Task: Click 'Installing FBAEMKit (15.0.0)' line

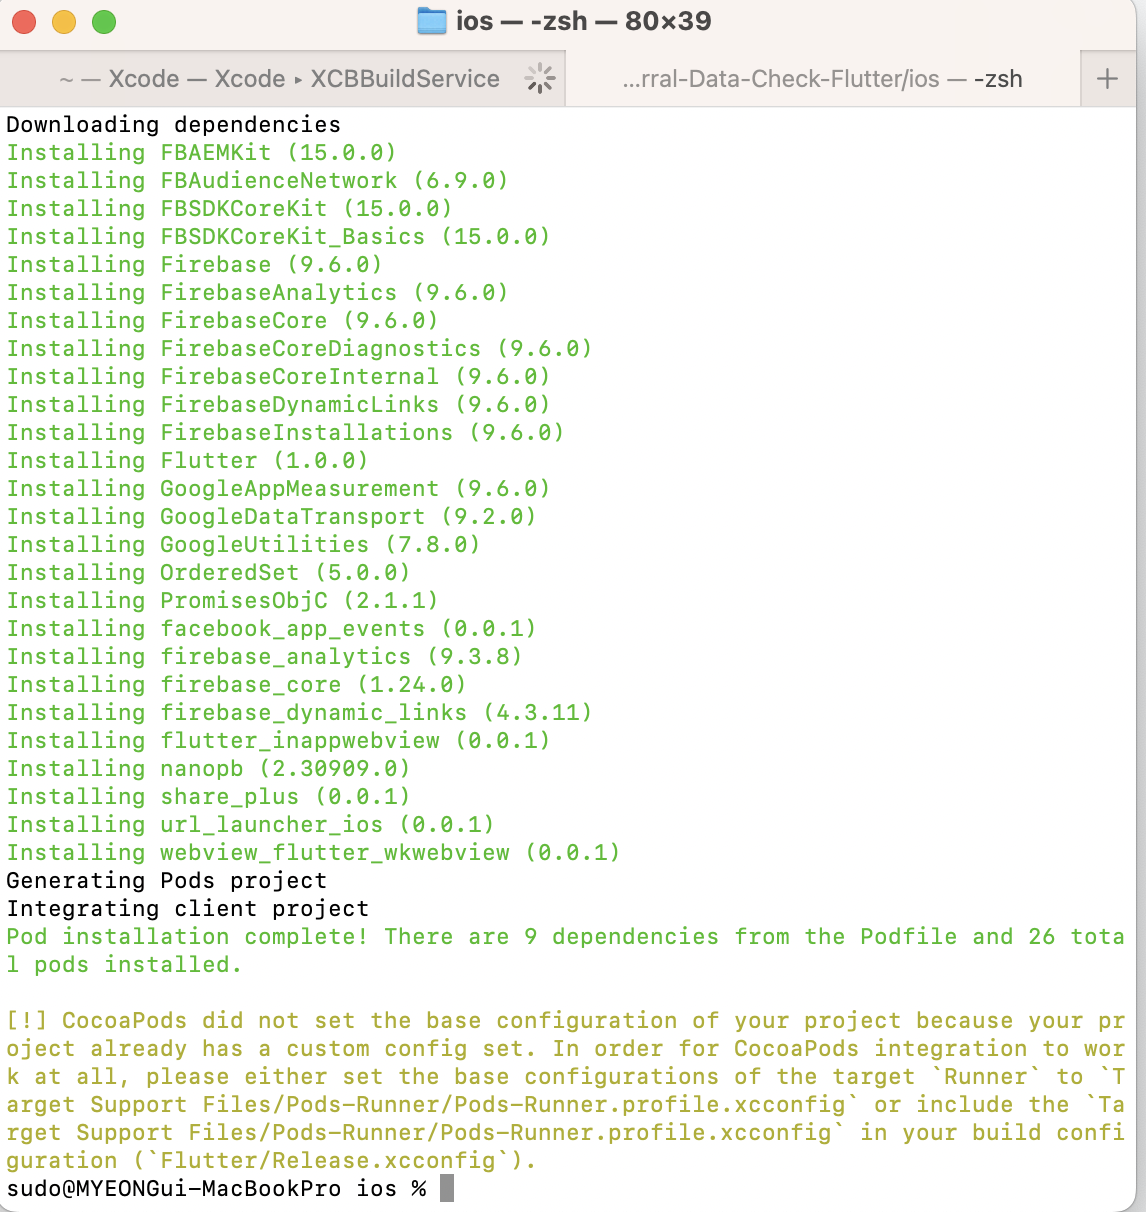Action: pos(202,153)
